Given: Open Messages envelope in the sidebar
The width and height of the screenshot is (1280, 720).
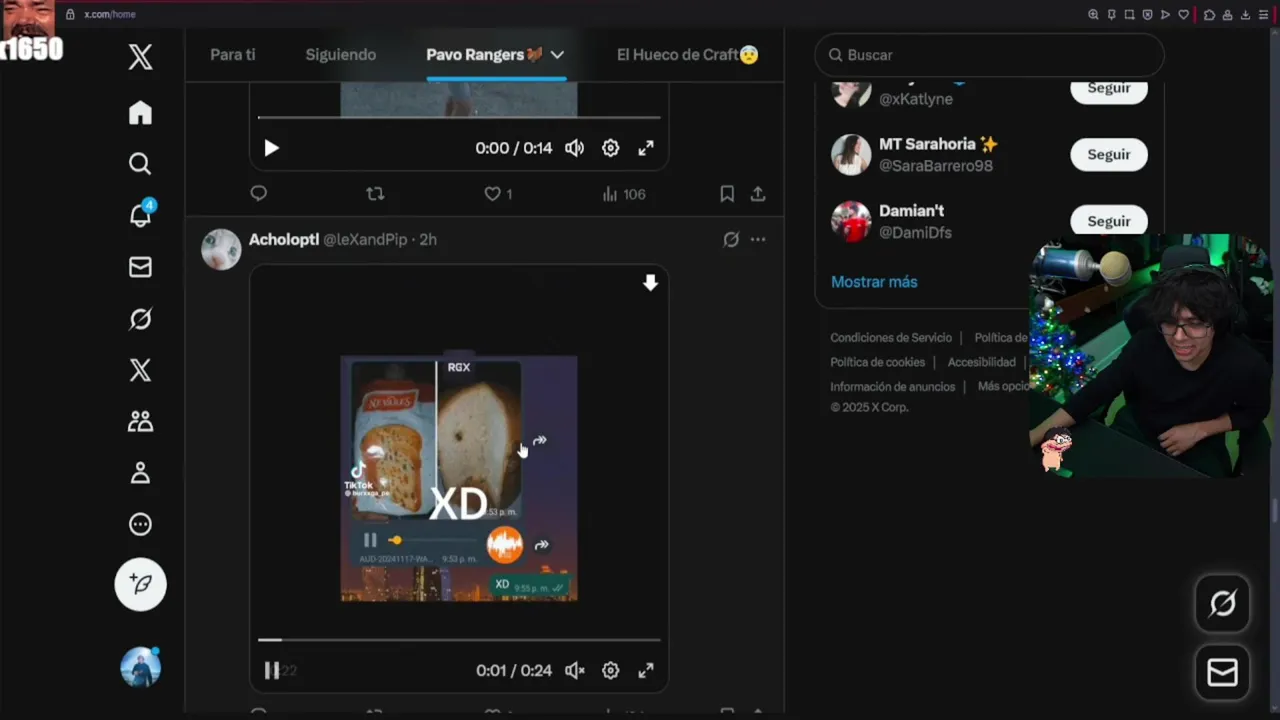Looking at the screenshot, I should point(140,267).
